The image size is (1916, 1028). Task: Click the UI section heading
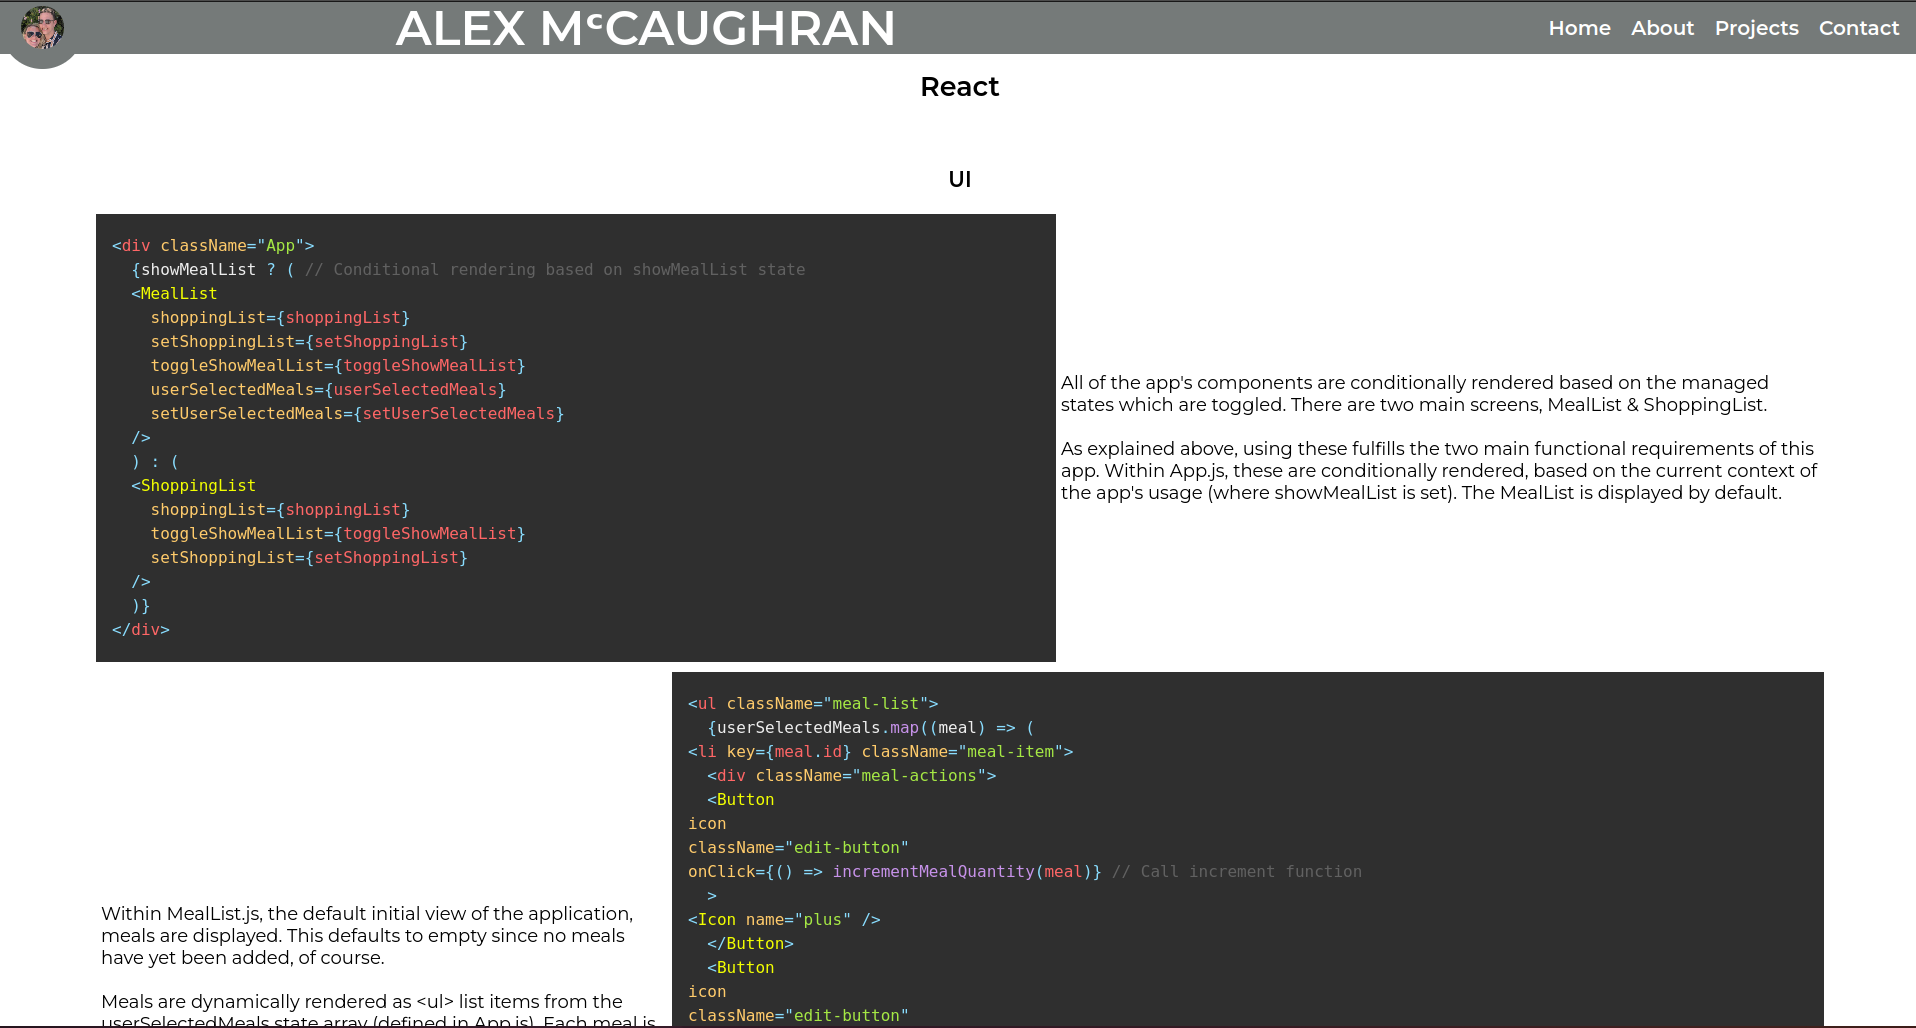[958, 179]
